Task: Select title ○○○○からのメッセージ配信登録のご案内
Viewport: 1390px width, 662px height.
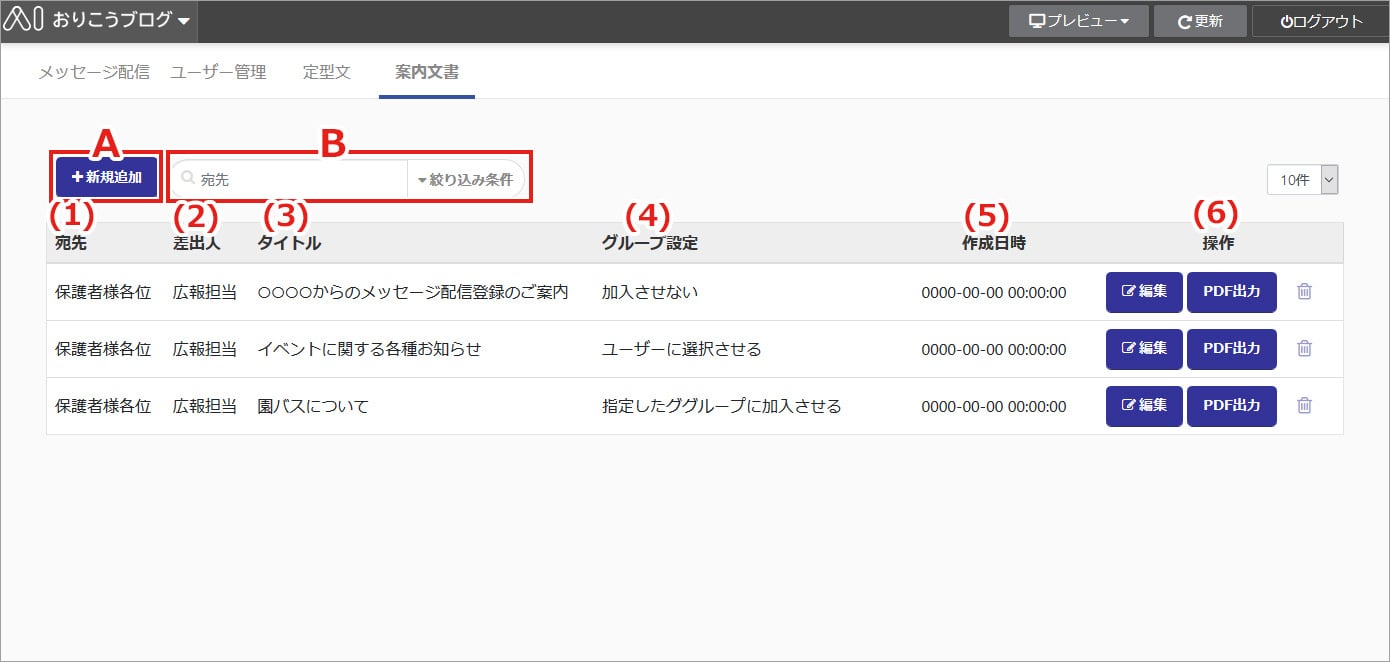Action: [413, 292]
